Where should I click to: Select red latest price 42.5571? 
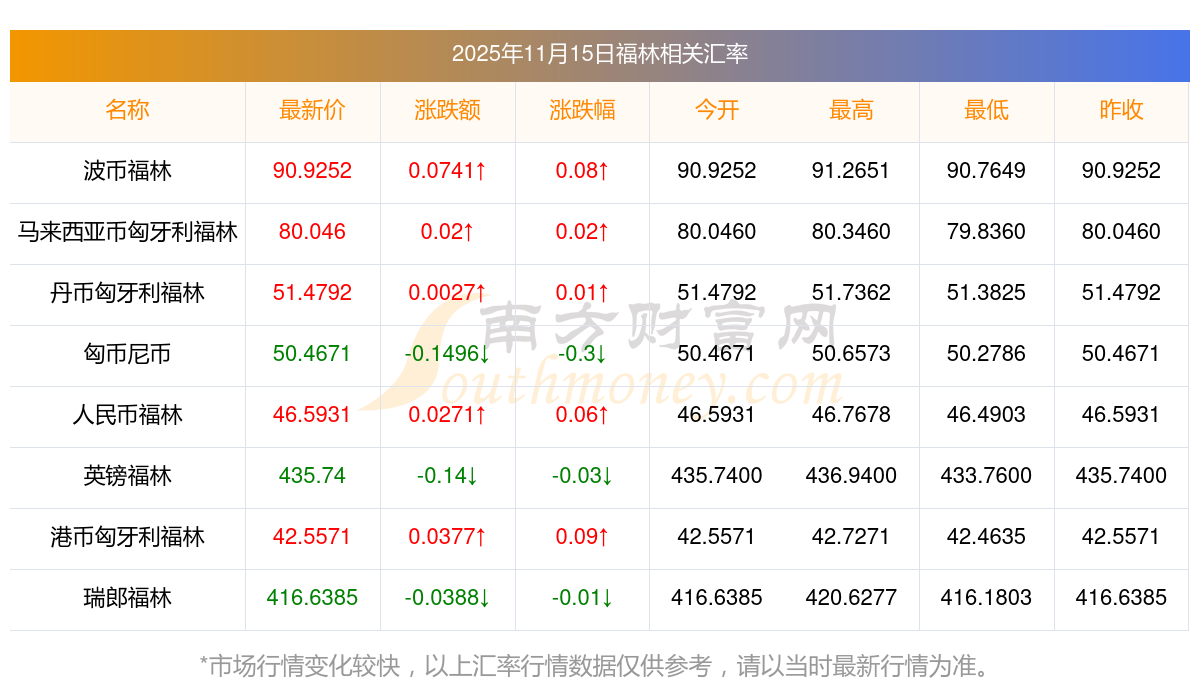coord(312,537)
